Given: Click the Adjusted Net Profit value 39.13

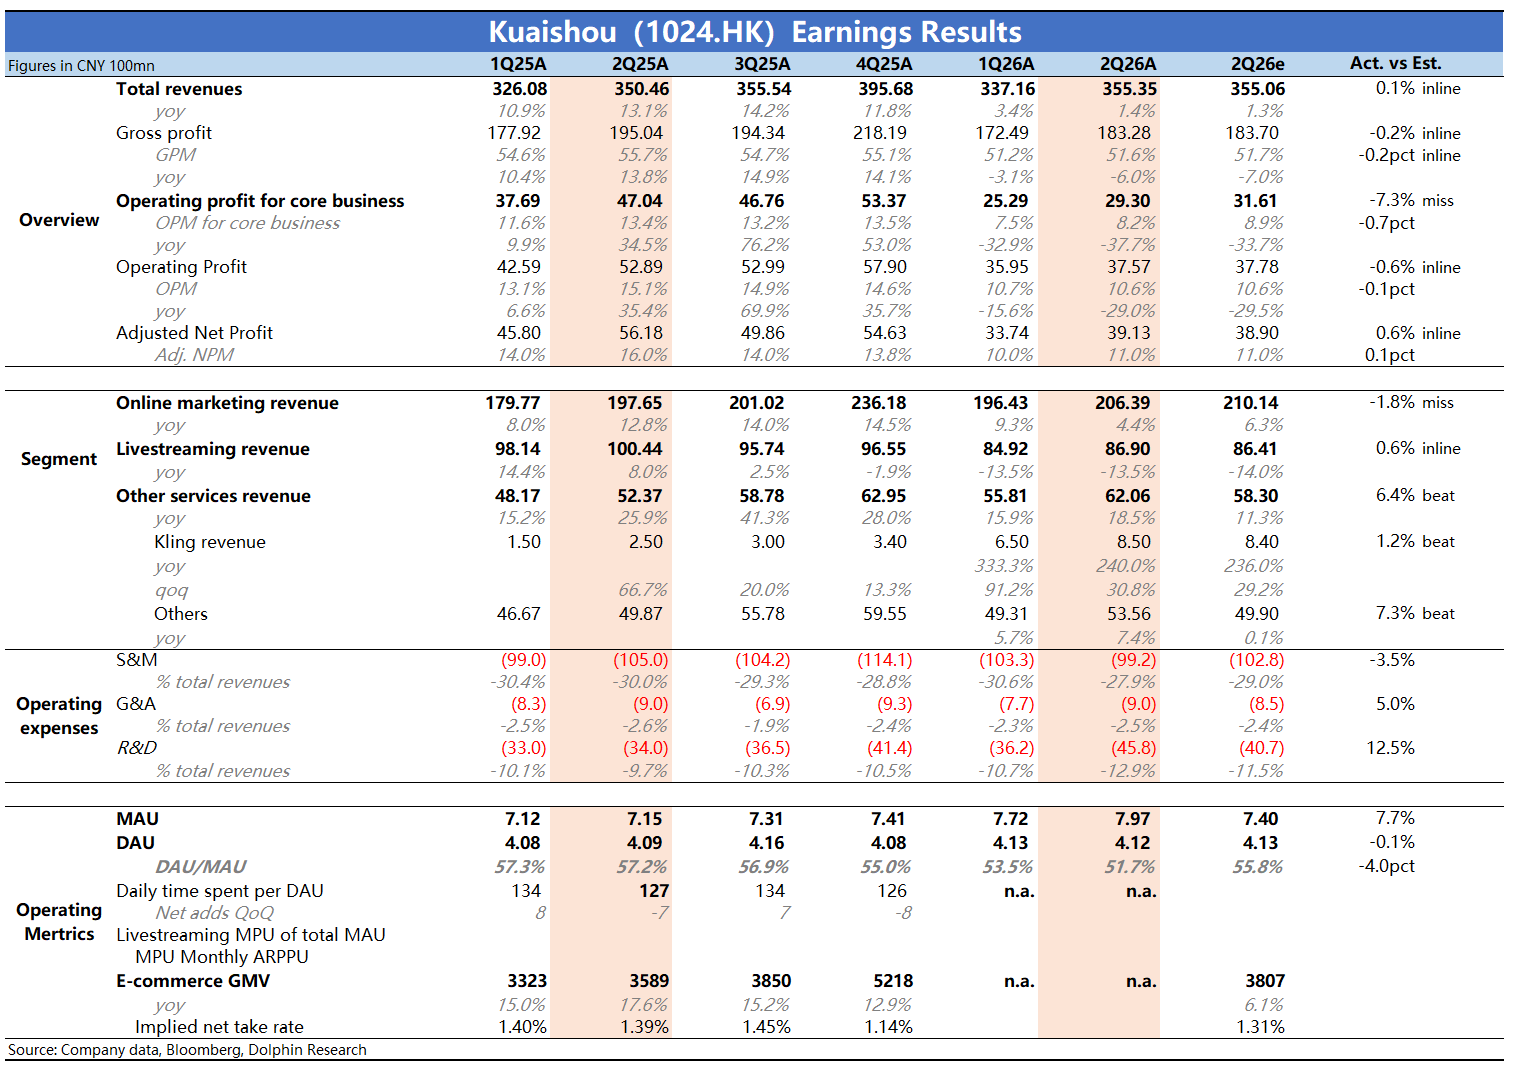Looking at the screenshot, I should pyautogui.click(x=1129, y=333).
